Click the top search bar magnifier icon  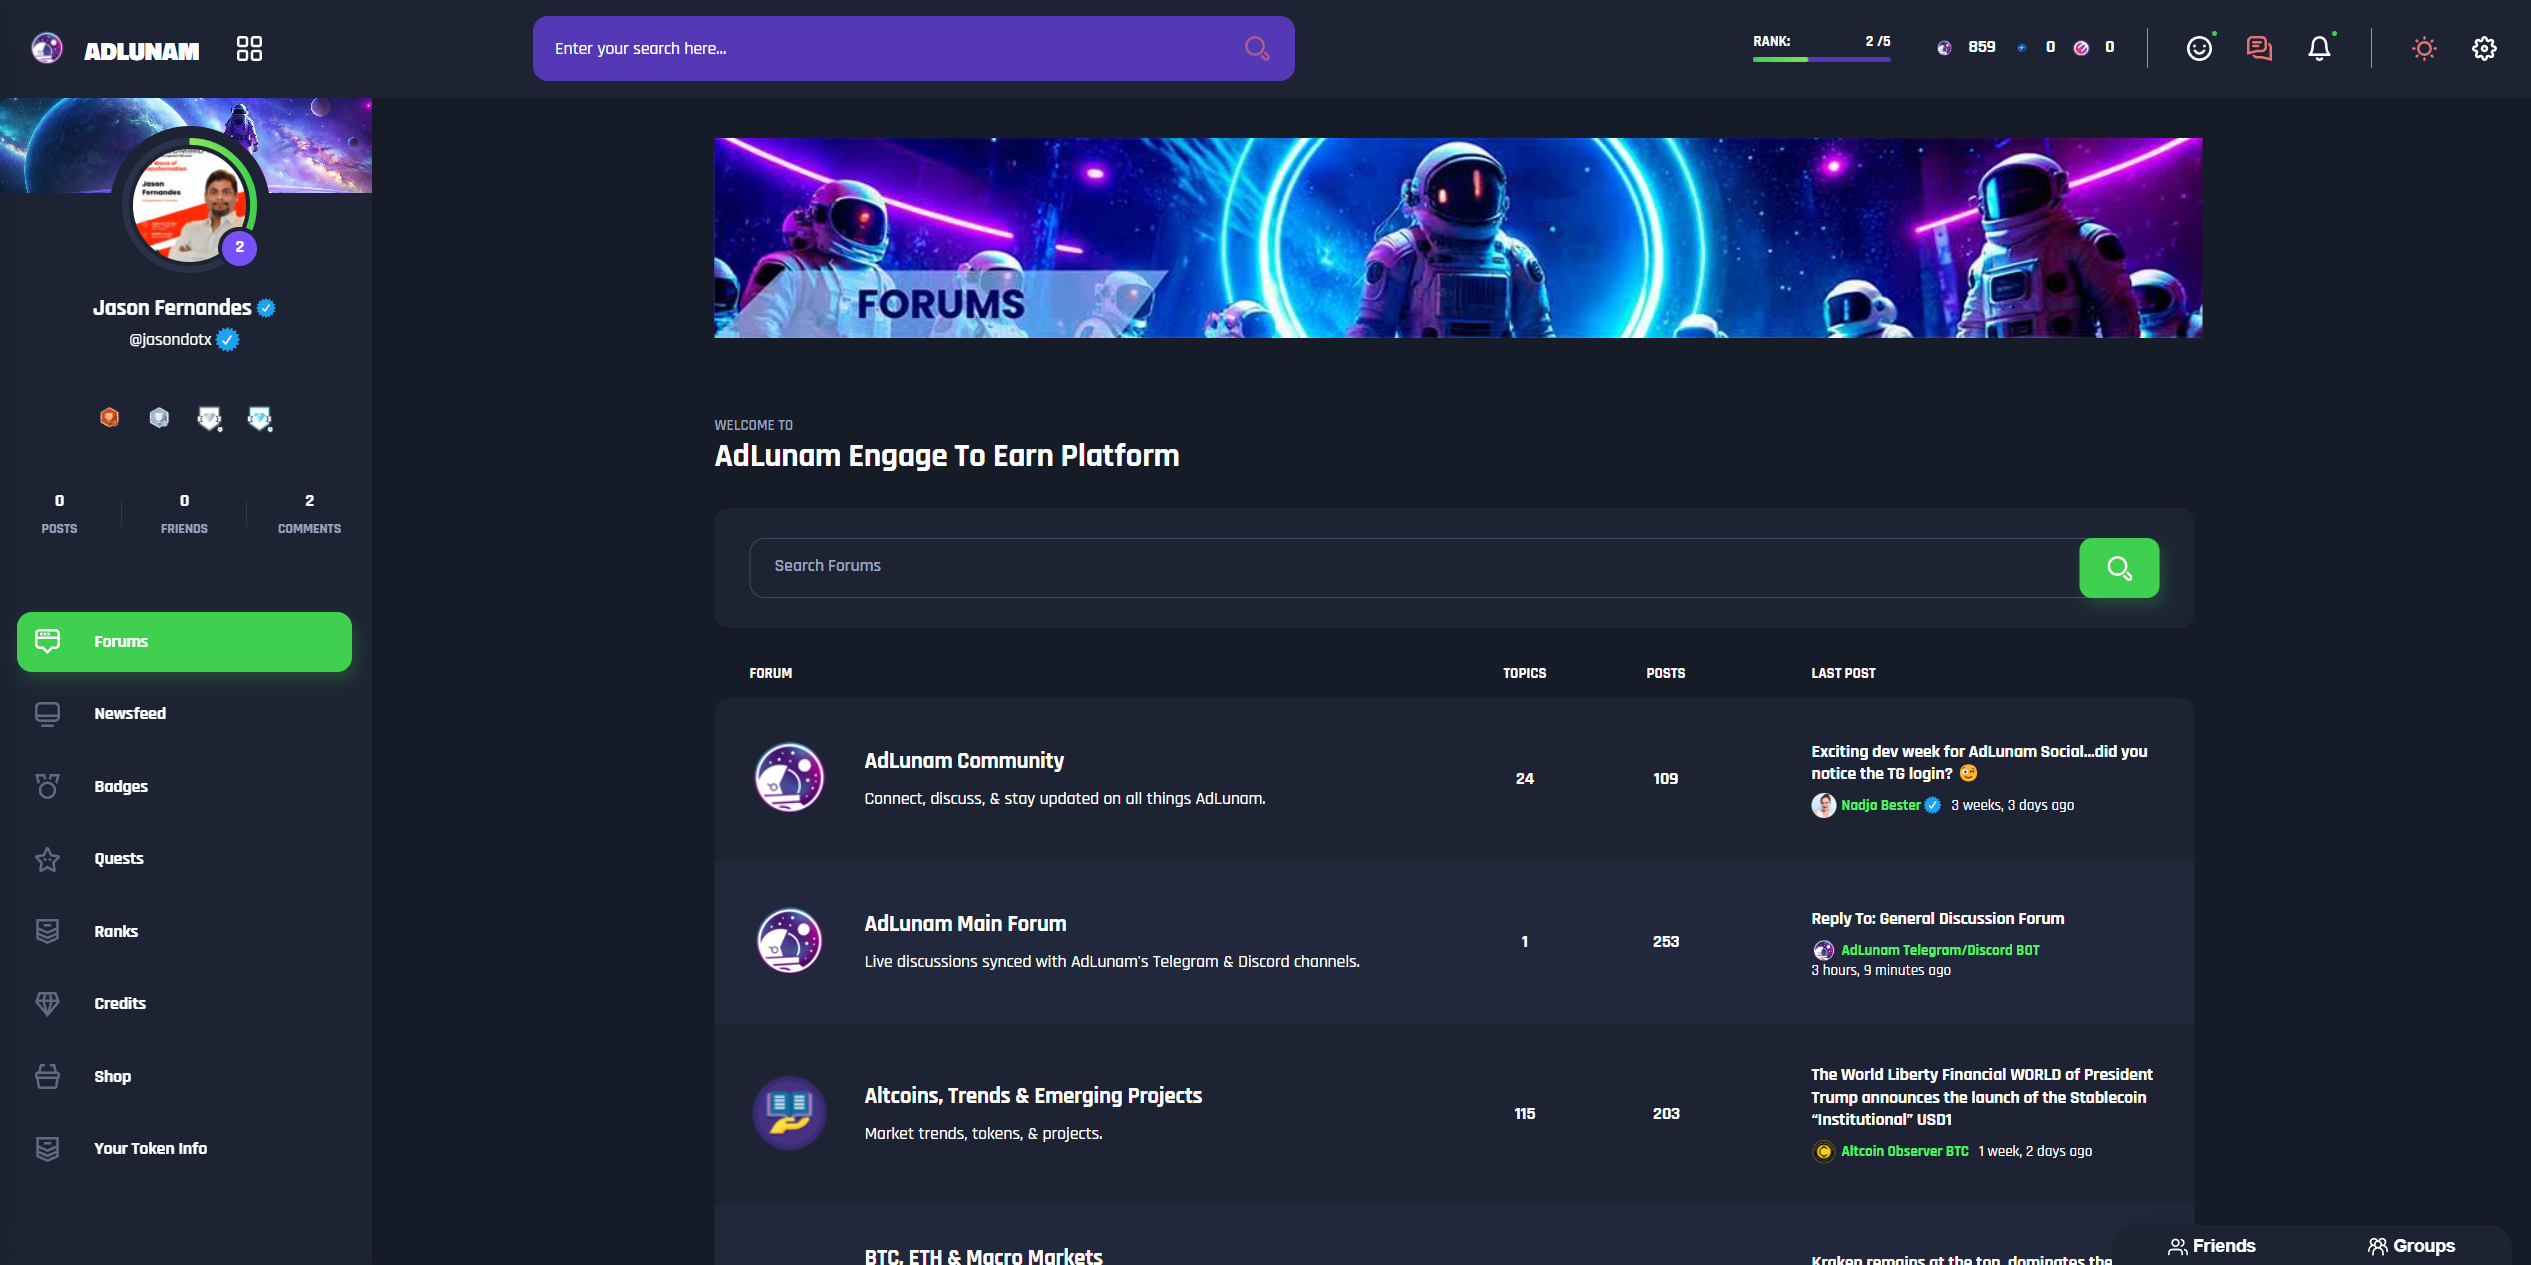tap(1257, 48)
